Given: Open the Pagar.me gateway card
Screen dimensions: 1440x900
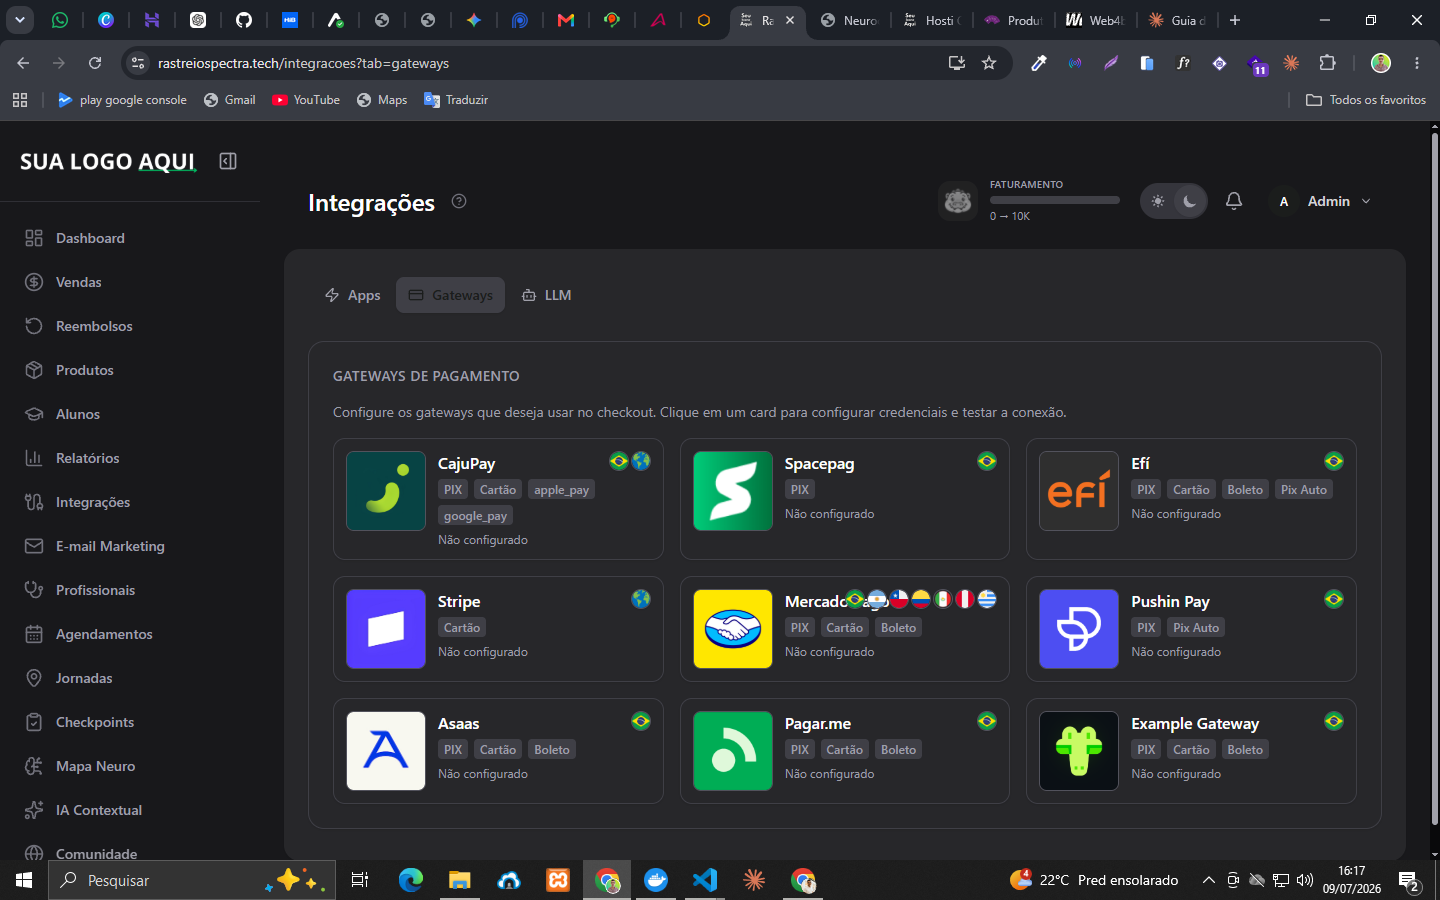Looking at the screenshot, I should coord(845,751).
